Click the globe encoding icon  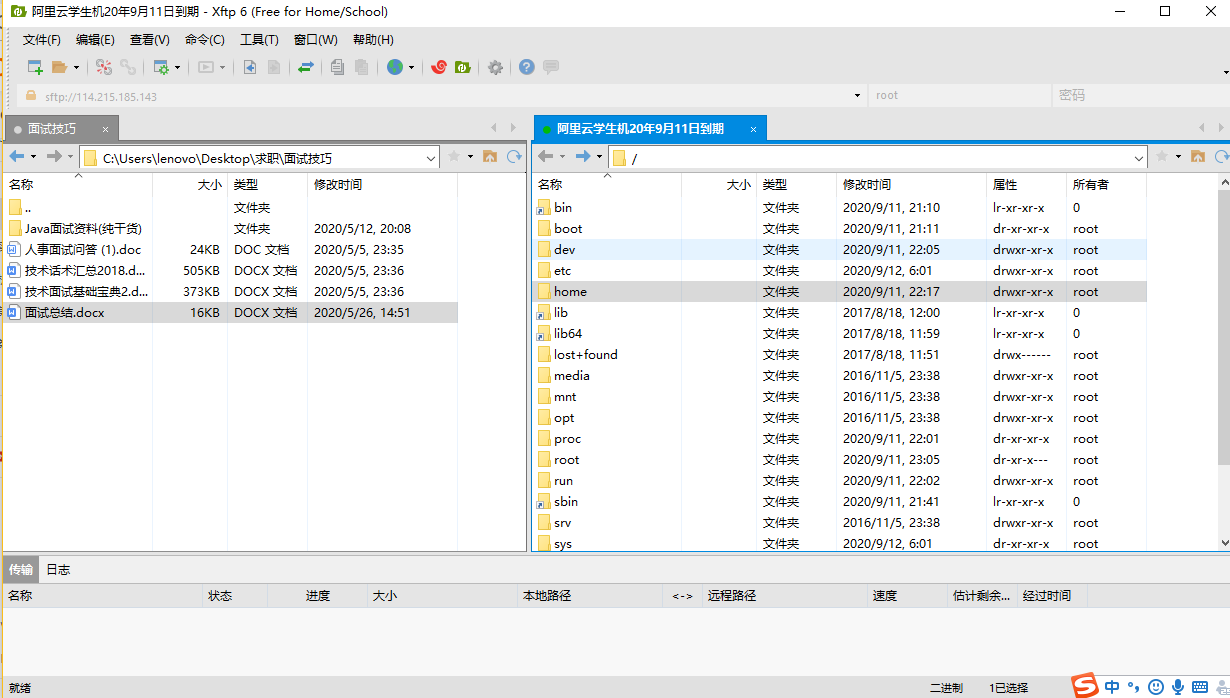tap(395, 67)
